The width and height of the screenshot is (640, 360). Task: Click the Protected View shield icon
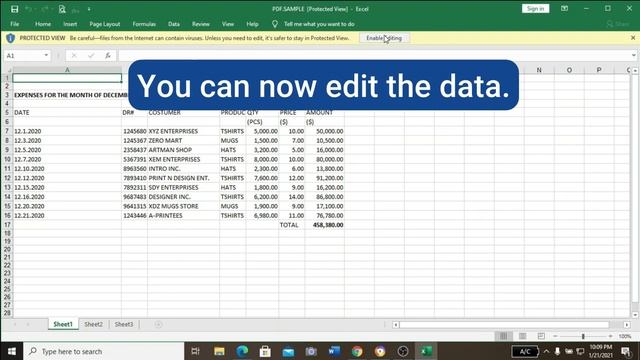point(11,38)
